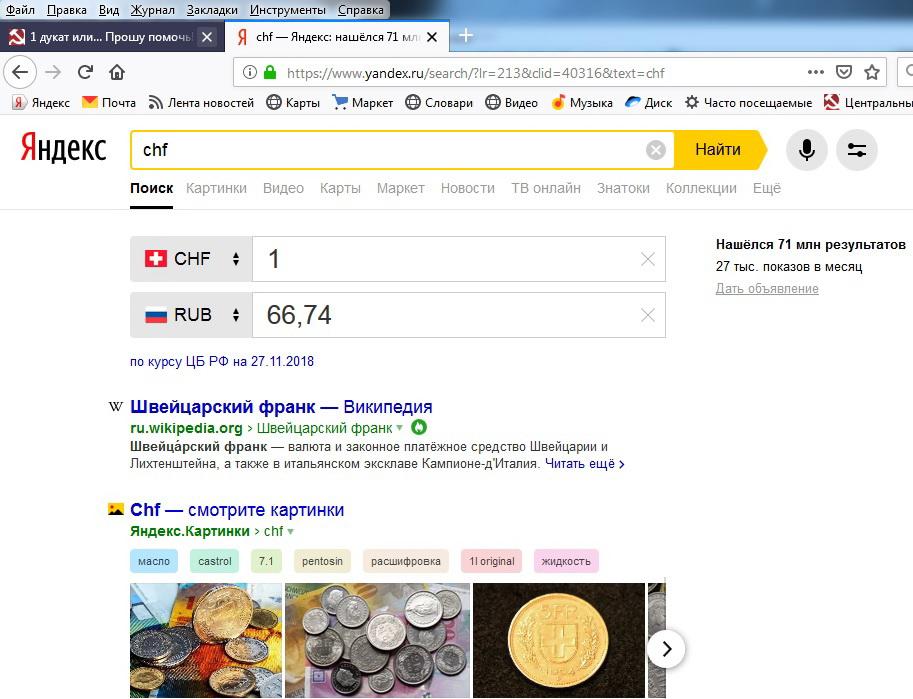Open the Карты bookmark in toolbar
Image resolution: width=913 pixels, height=699 pixels.
tap(293, 103)
